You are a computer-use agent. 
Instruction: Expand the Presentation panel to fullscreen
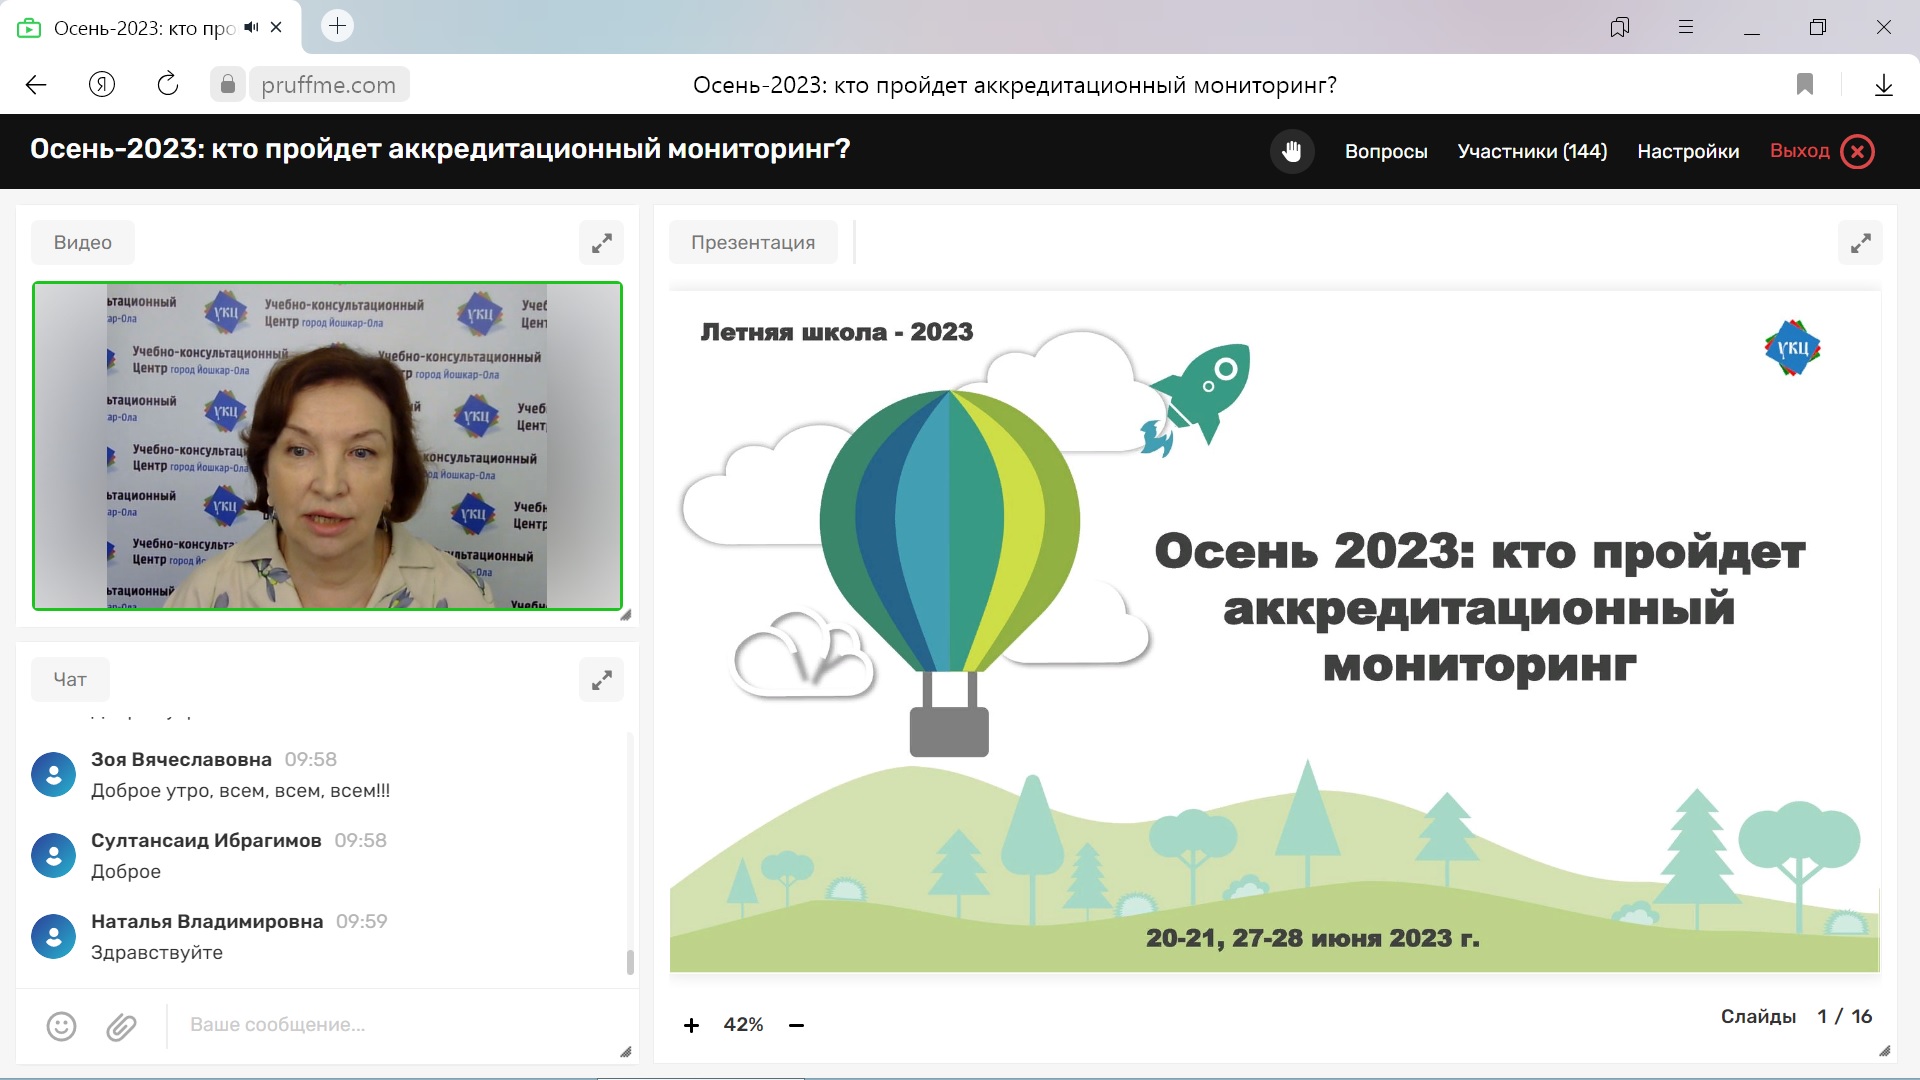(1860, 243)
